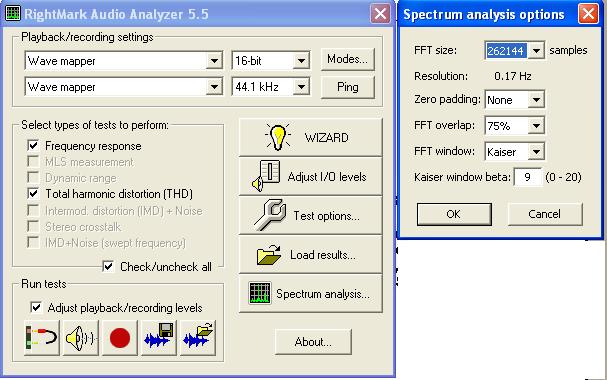Click Cancel in Spectrum analysis options

pyautogui.click(x=545, y=214)
